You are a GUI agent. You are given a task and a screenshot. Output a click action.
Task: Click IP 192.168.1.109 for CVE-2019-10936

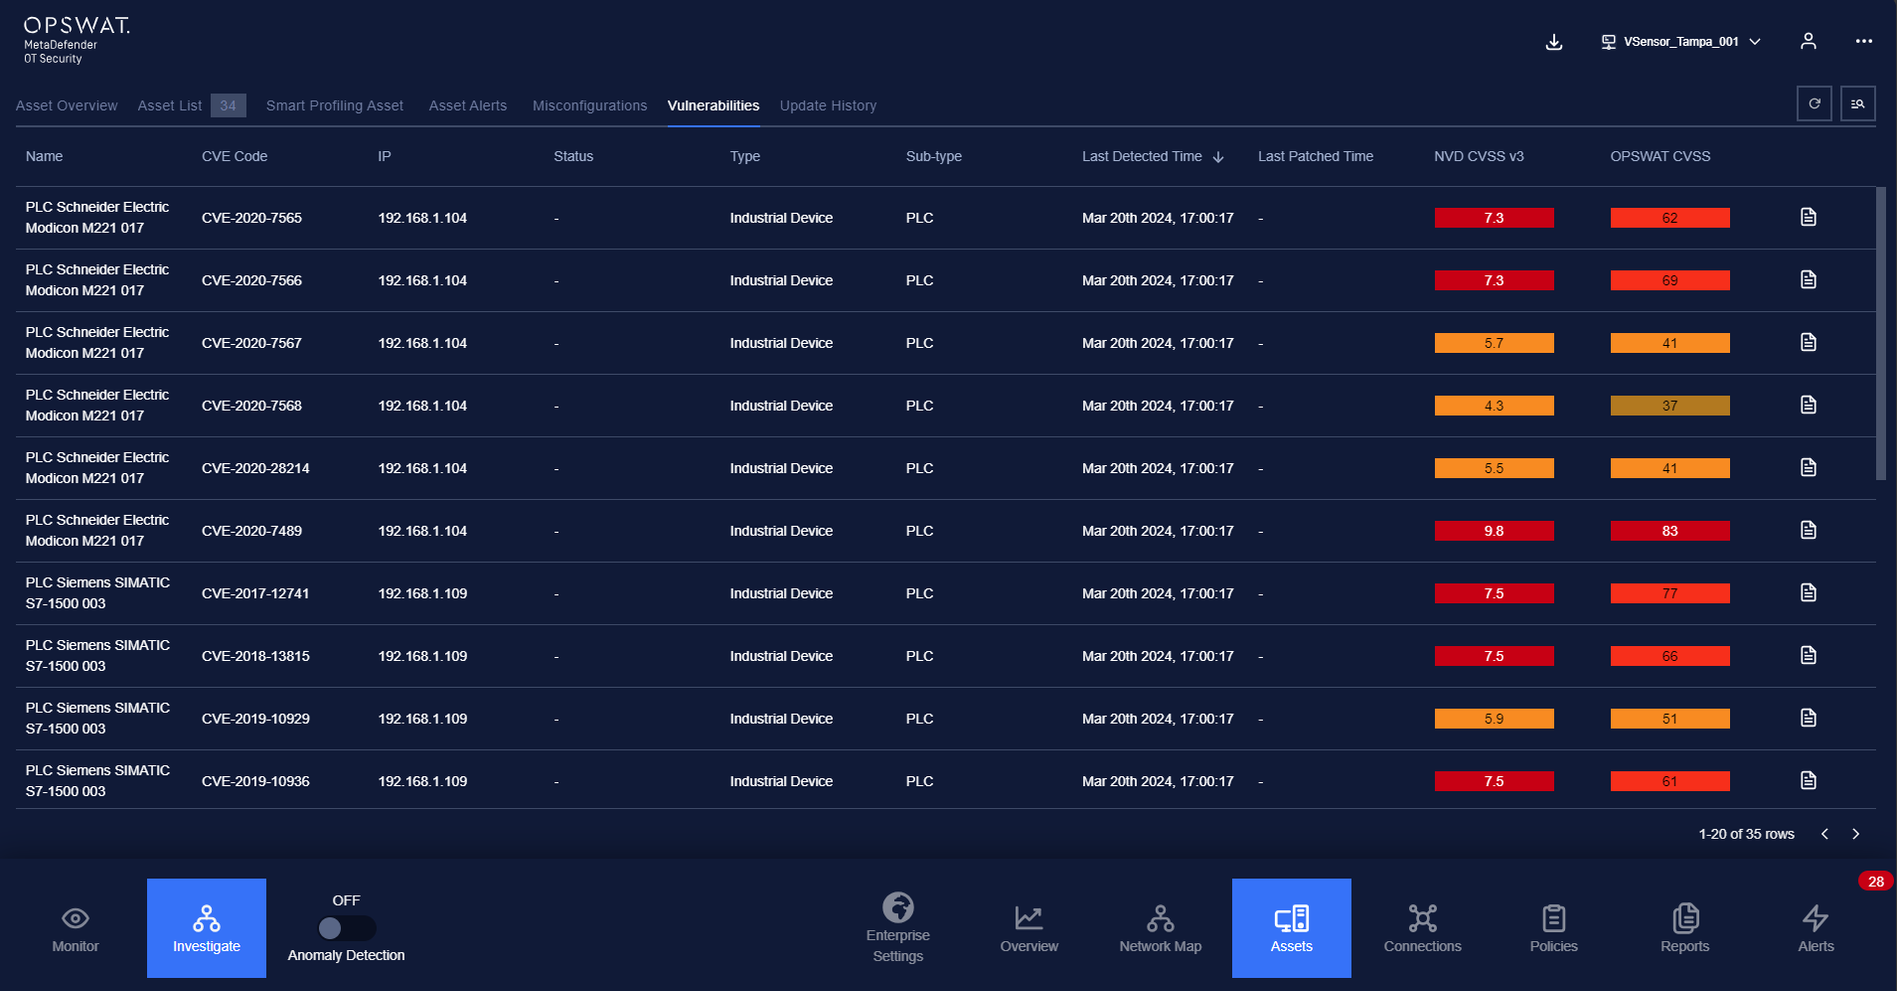point(422,782)
